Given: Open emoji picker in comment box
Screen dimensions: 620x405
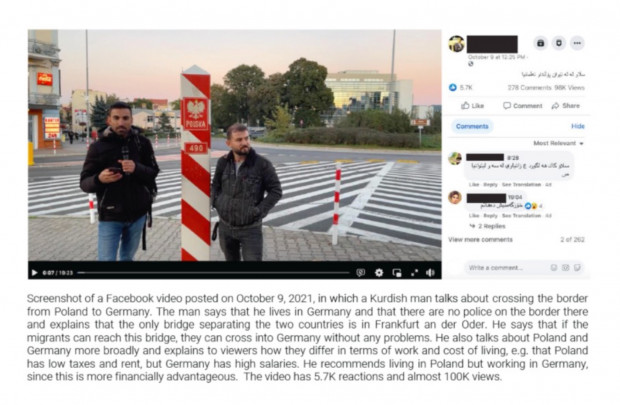Looking at the screenshot, I should (x=554, y=268).
